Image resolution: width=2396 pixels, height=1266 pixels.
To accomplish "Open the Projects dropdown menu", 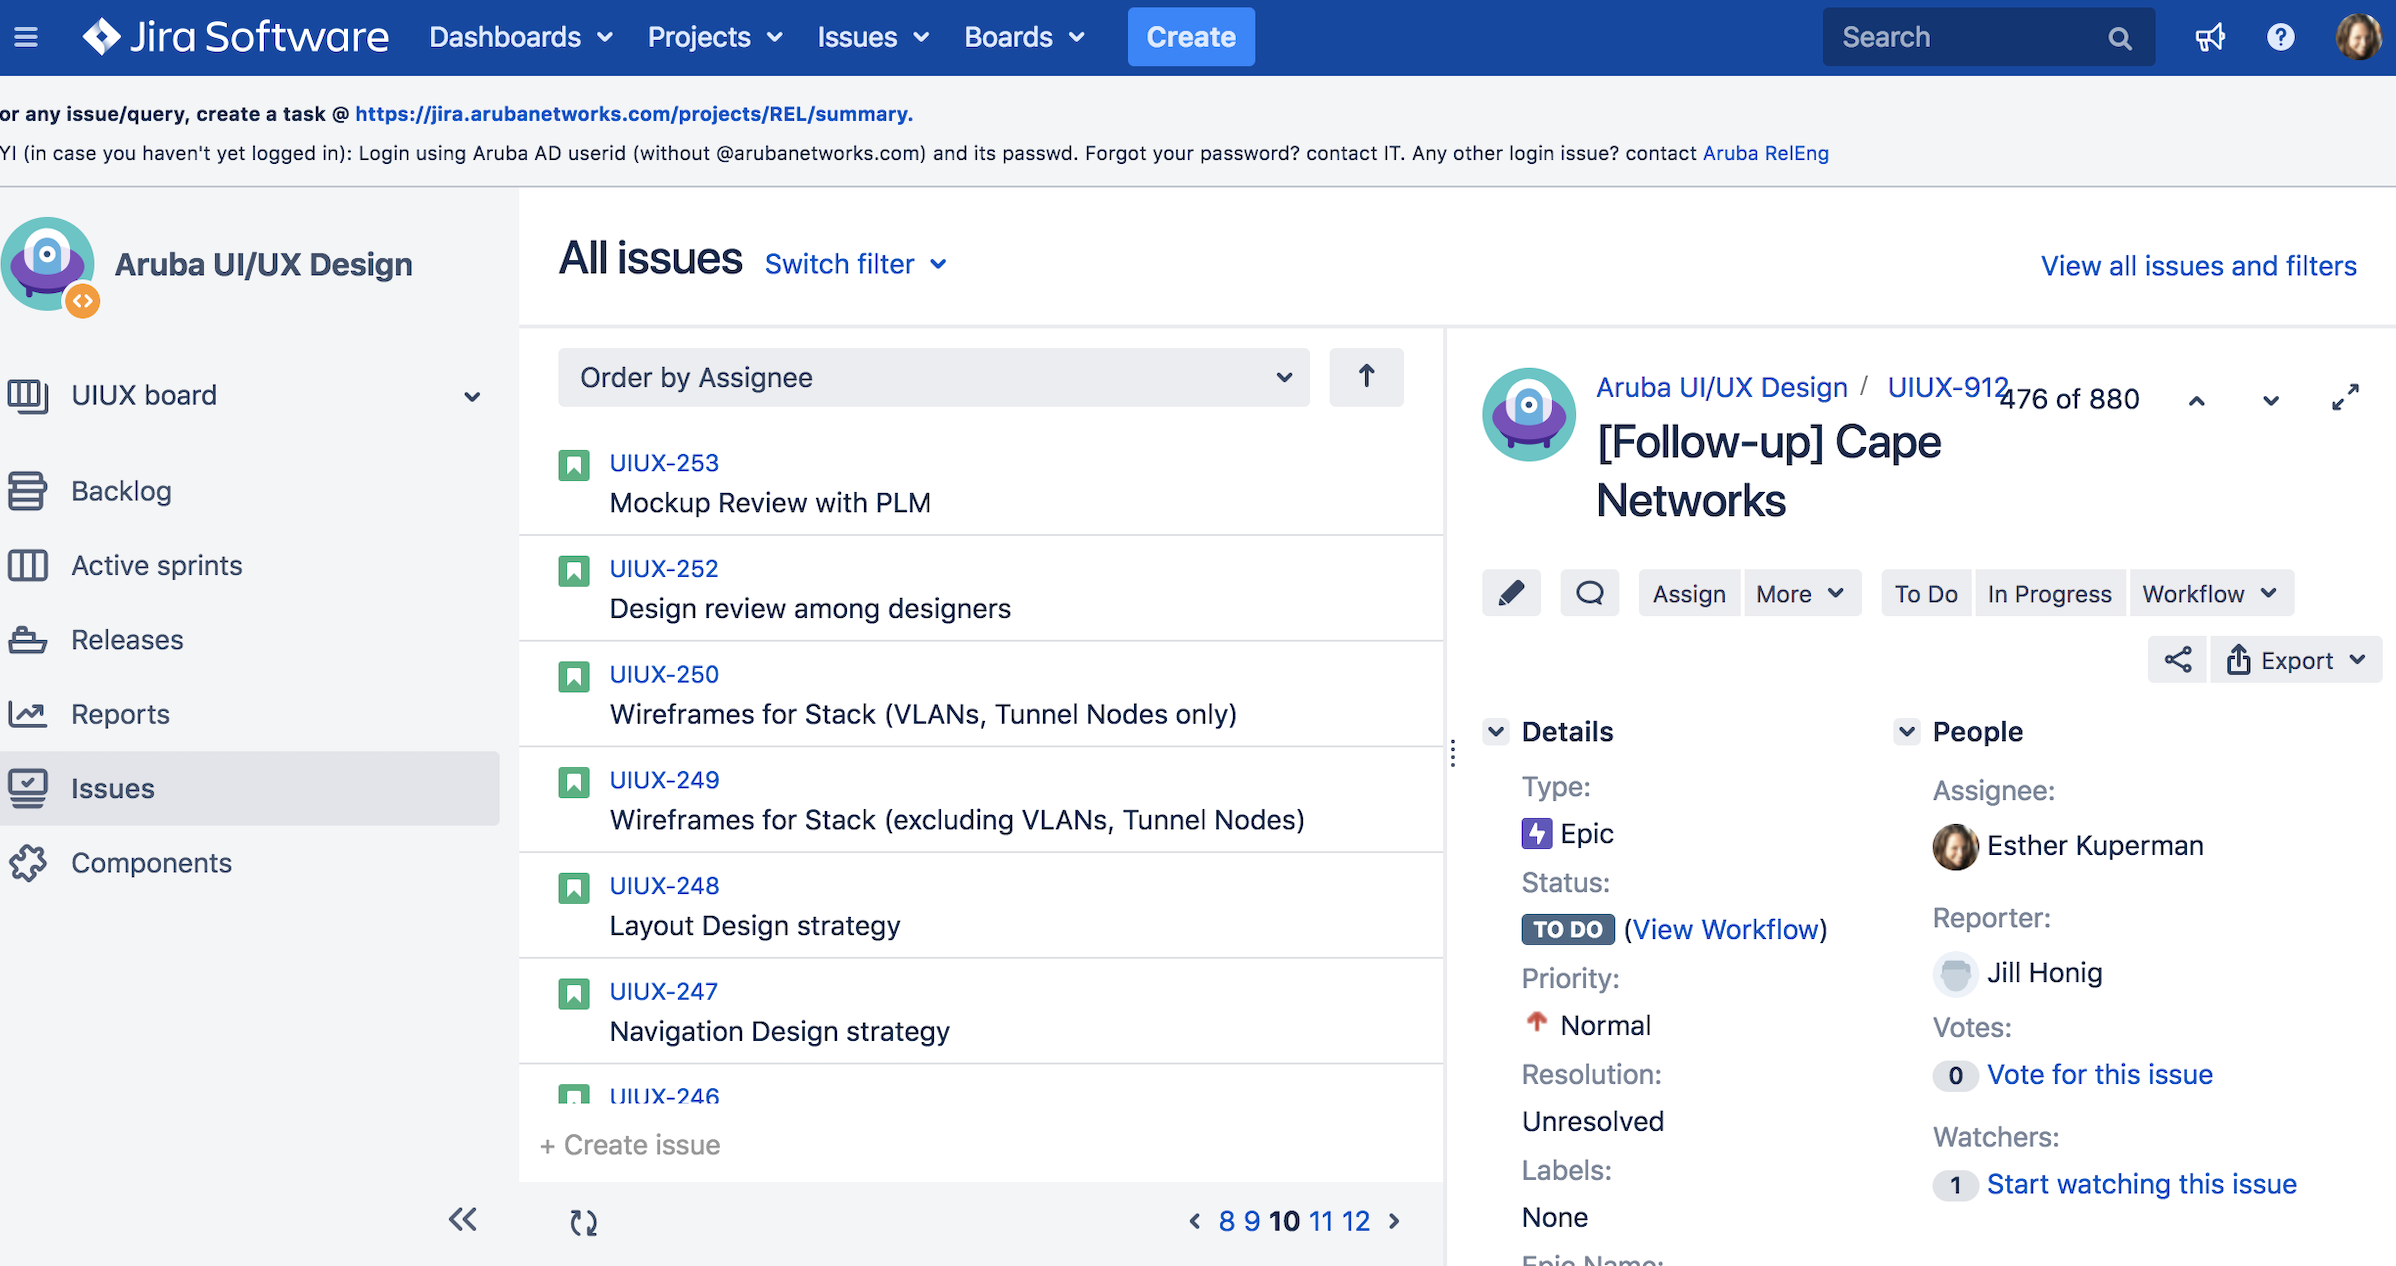I will tap(715, 37).
